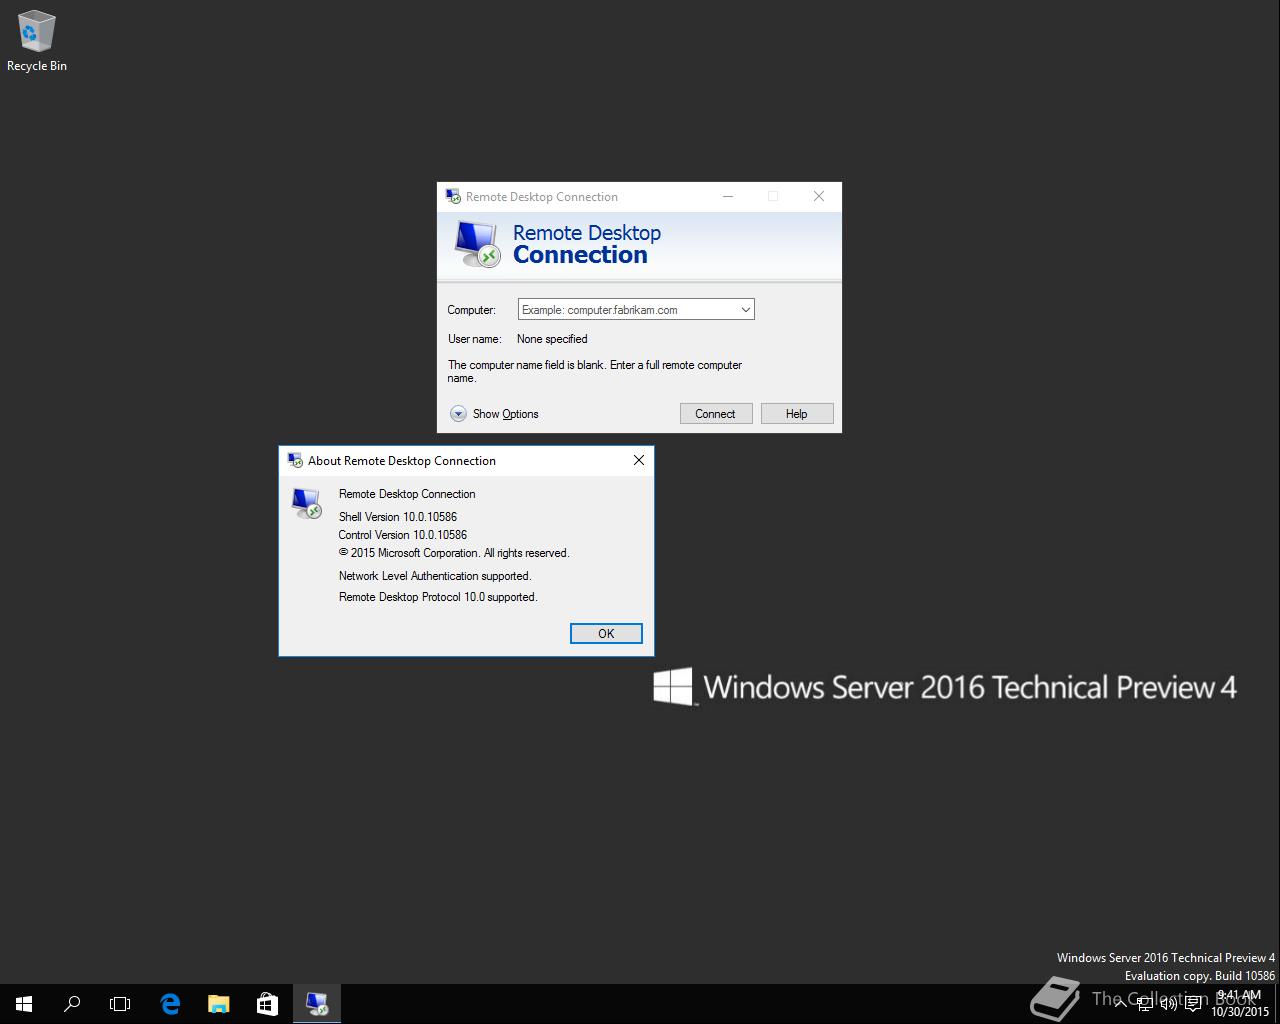Show hidden system tray icons
Screen dimensions: 1280x1024
click(1120, 1004)
